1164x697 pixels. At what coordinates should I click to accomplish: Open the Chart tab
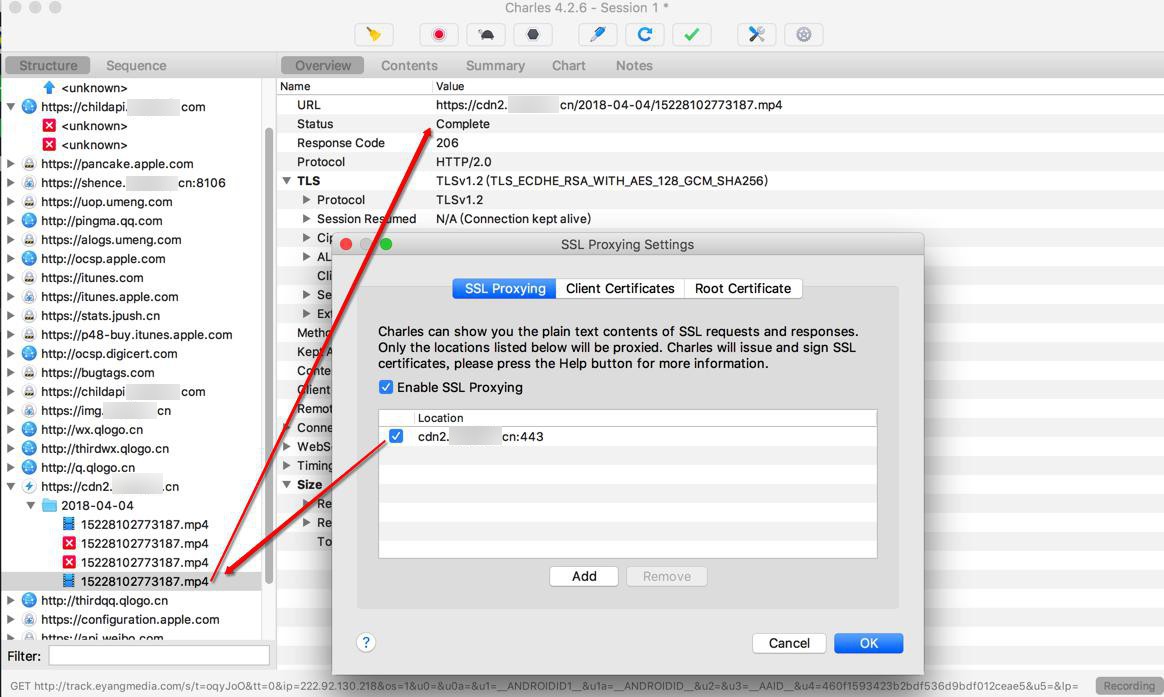(x=569, y=65)
